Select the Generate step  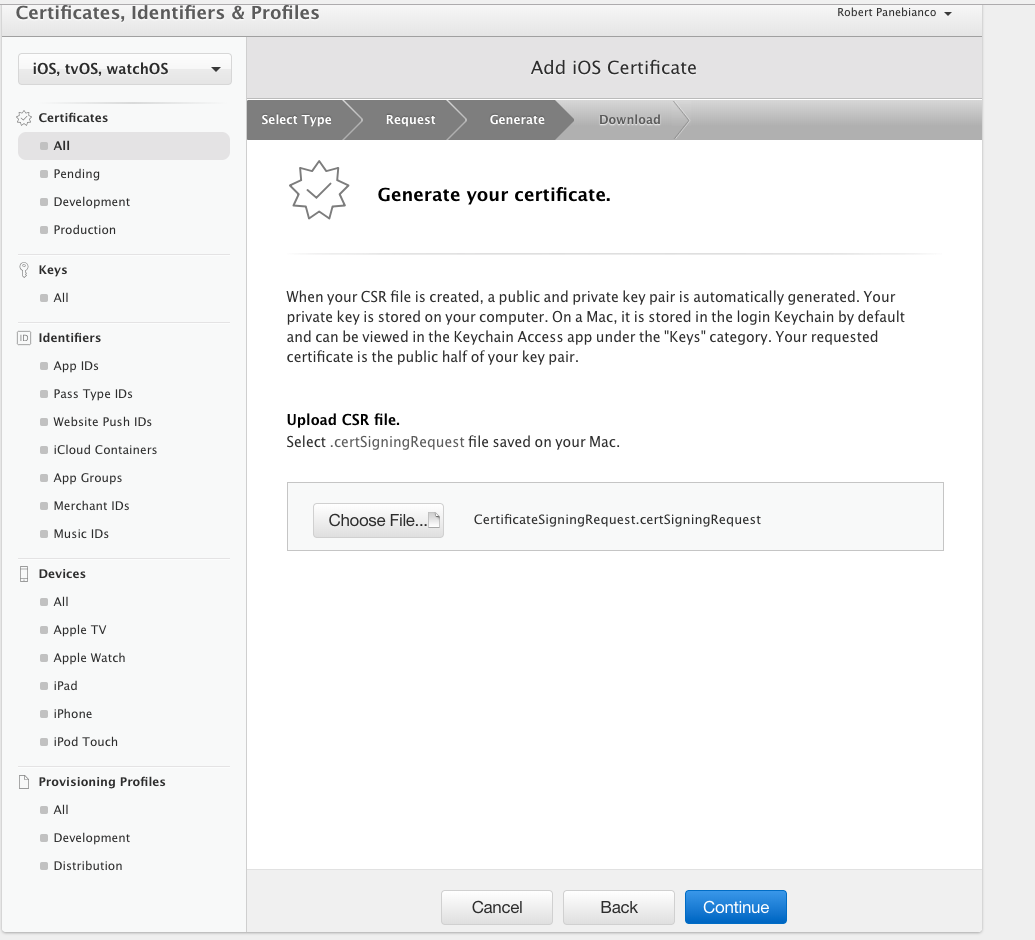pos(517,119)
